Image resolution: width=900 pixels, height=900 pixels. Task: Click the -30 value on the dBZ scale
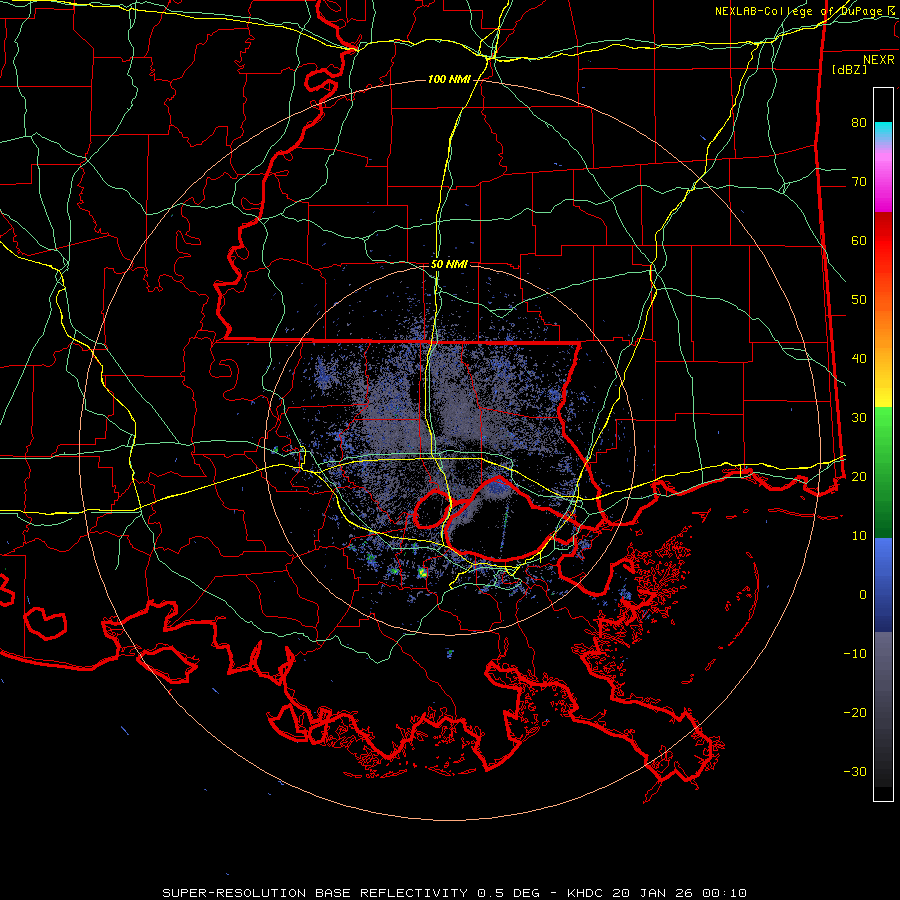tap(855, 771)
